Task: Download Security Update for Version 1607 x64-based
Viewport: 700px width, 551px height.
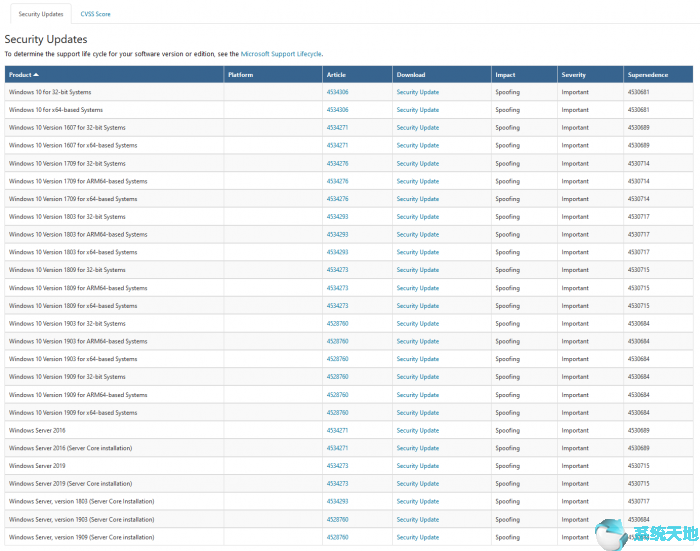Action: 417,146
